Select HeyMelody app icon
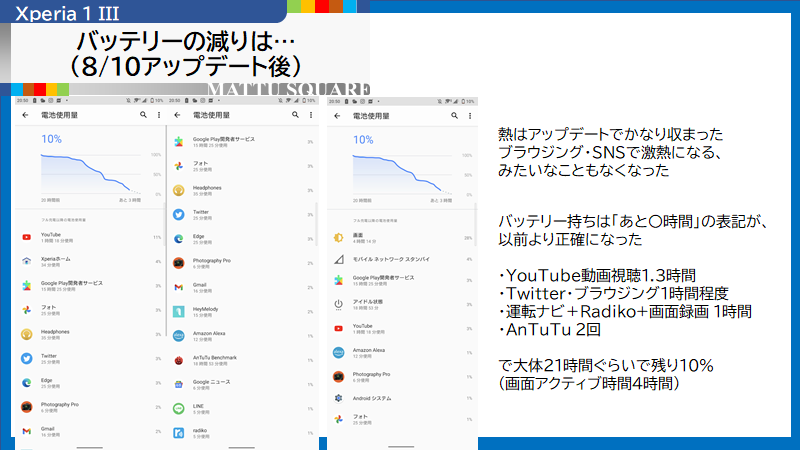The width and height of the screenshot is (800, 450). click(179, 311)
